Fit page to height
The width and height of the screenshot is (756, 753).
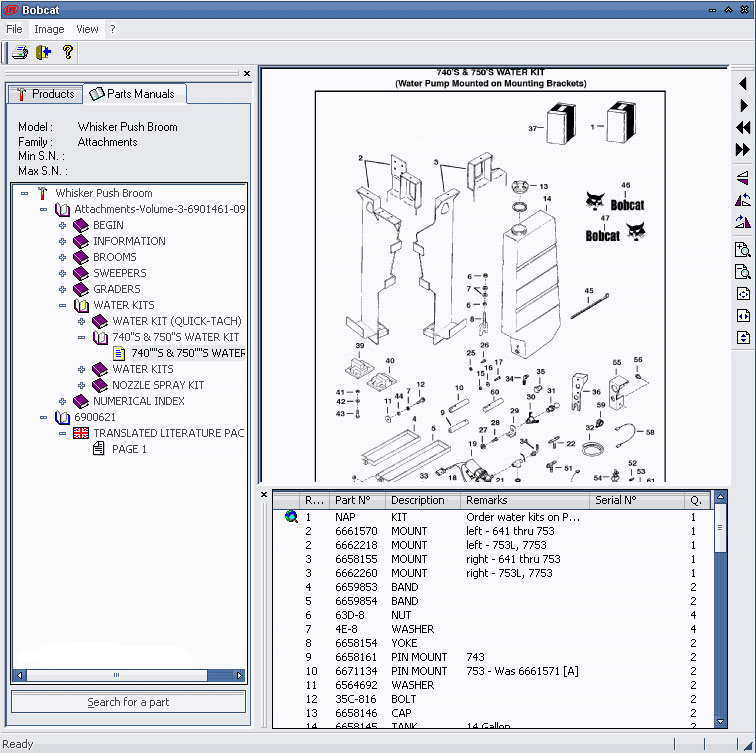coord(743,337)
